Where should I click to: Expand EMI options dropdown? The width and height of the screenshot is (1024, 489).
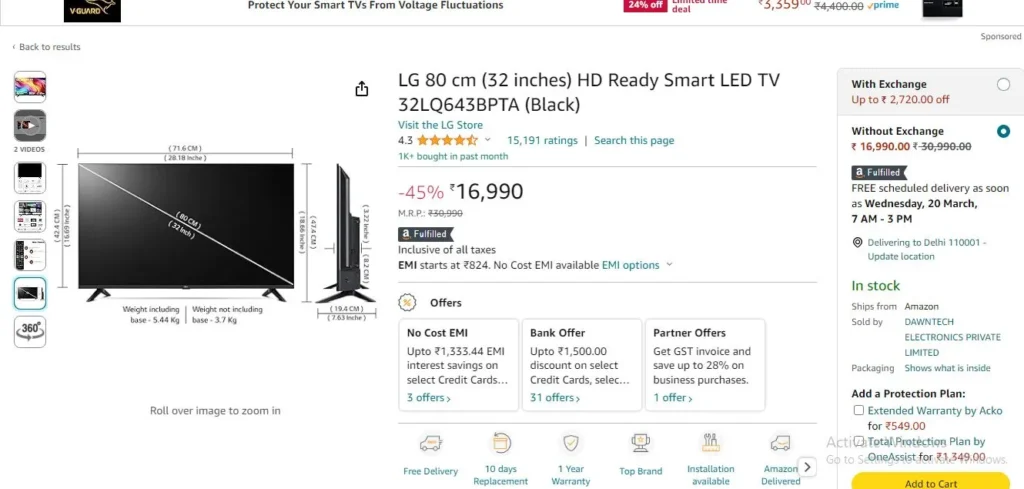pos(637,265)
